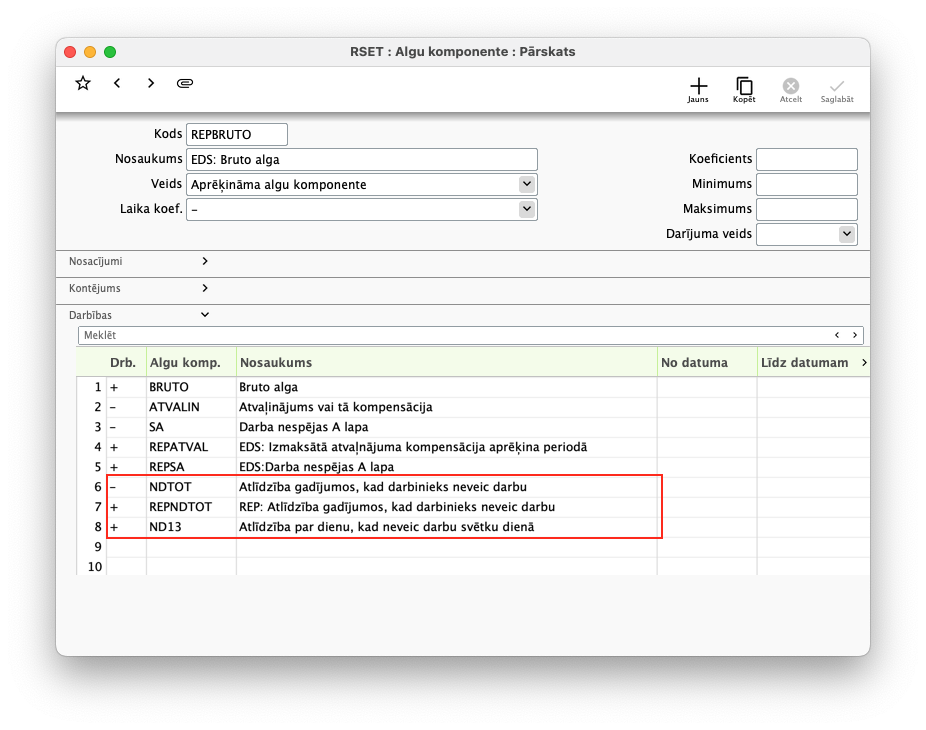Click the Koeficients input field
Screen dimensions: 926x730
806,159
